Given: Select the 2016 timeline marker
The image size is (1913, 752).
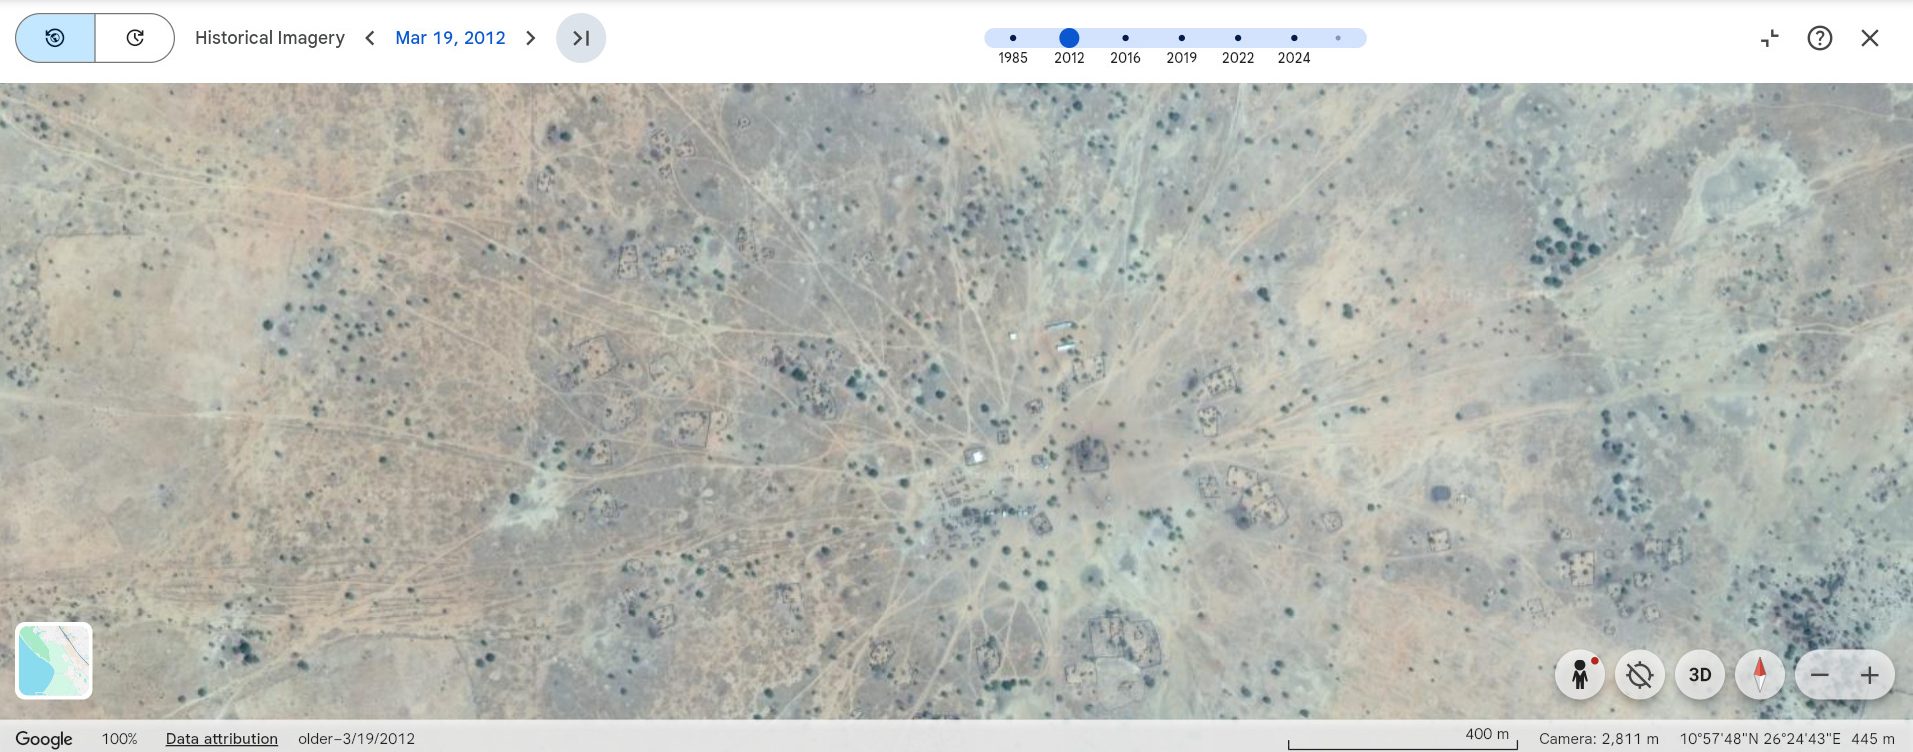Looking at the screenshot, I should pos(1125,38).
